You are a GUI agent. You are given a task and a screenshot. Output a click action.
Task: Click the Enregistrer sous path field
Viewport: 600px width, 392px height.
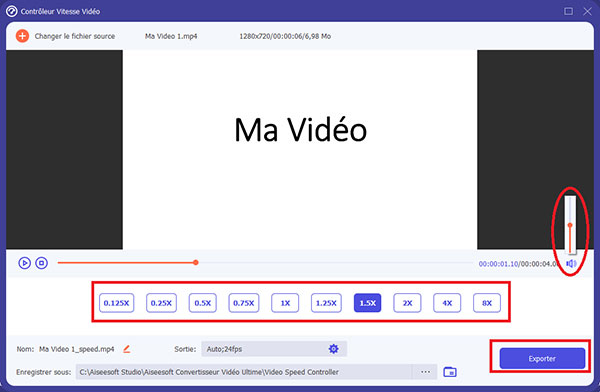(244, 372)
